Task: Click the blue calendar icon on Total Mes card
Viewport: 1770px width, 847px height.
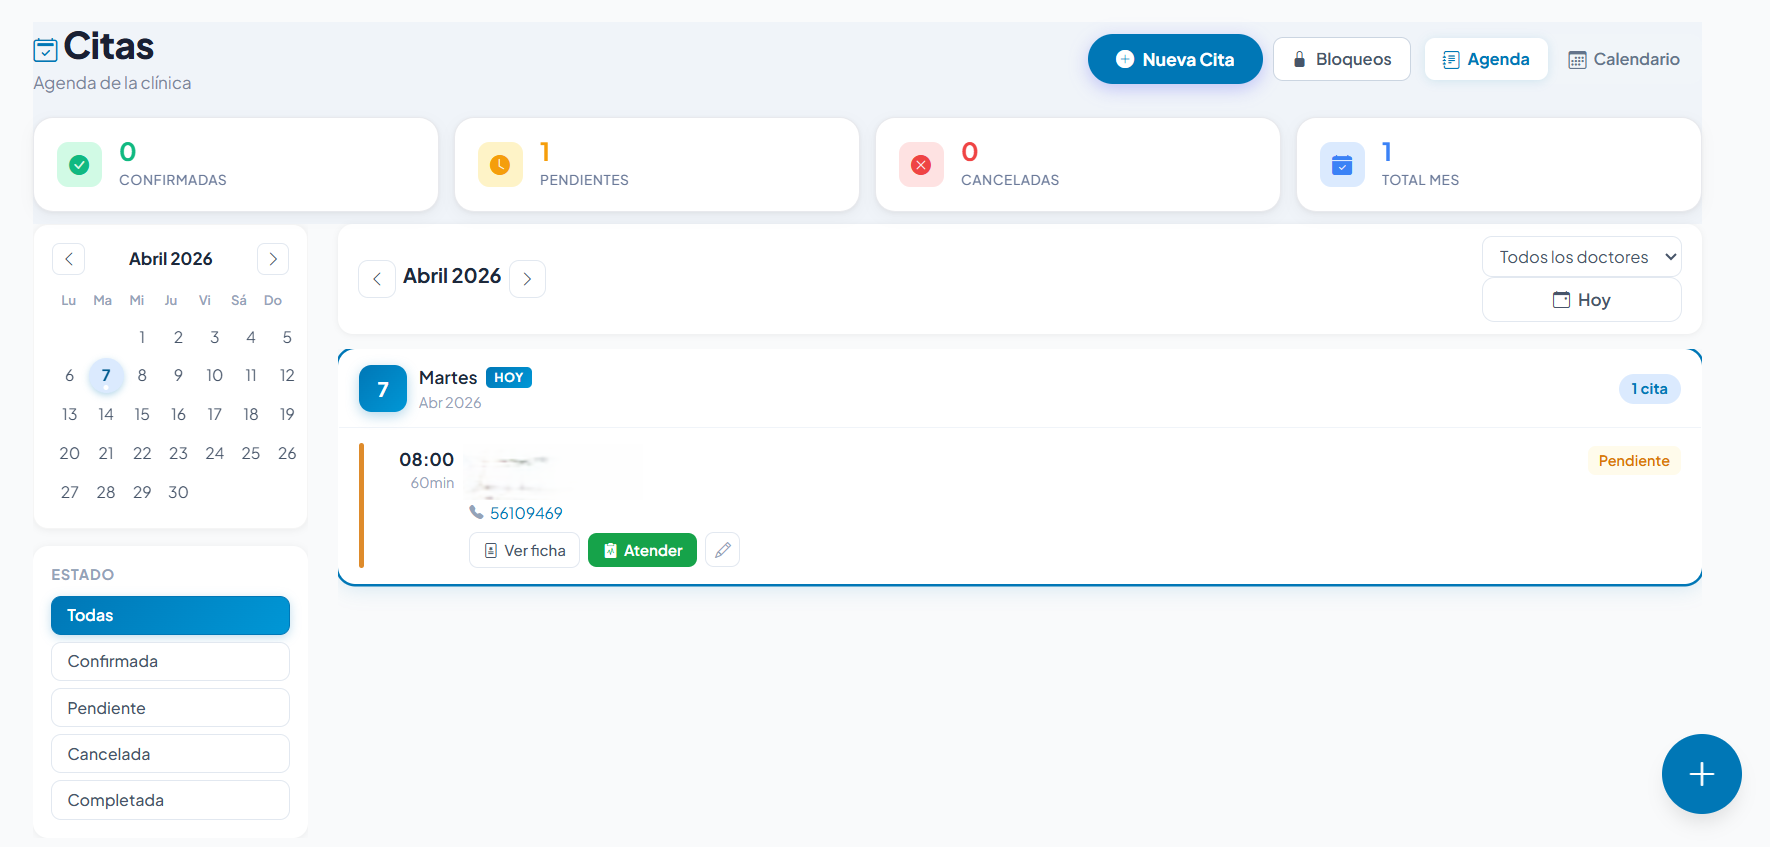Action: click(1342, 165)
